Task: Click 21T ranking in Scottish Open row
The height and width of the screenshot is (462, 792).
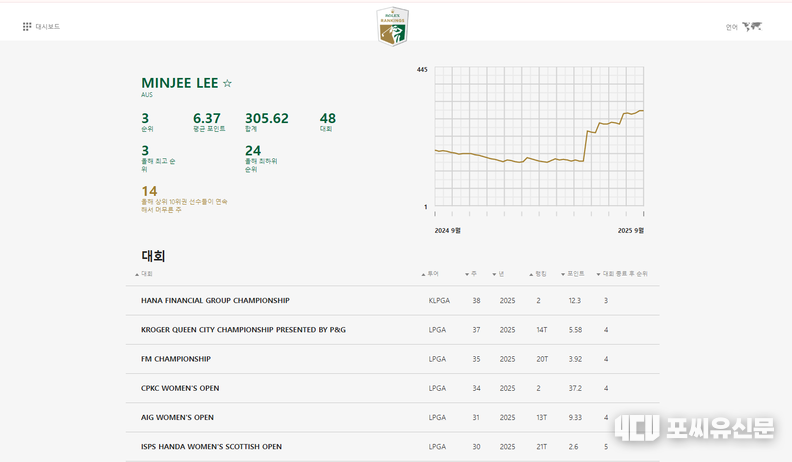Action: 541,447
